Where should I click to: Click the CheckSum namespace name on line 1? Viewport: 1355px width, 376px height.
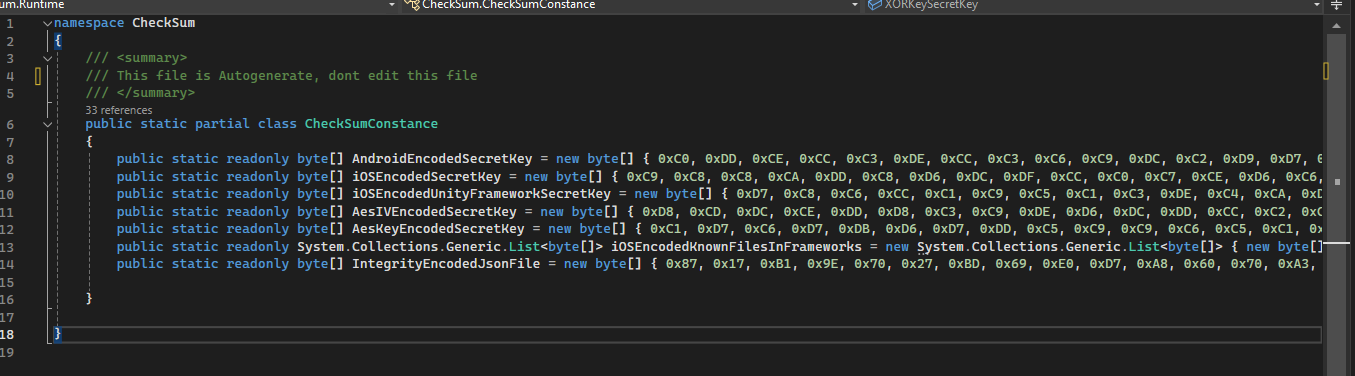164,23
